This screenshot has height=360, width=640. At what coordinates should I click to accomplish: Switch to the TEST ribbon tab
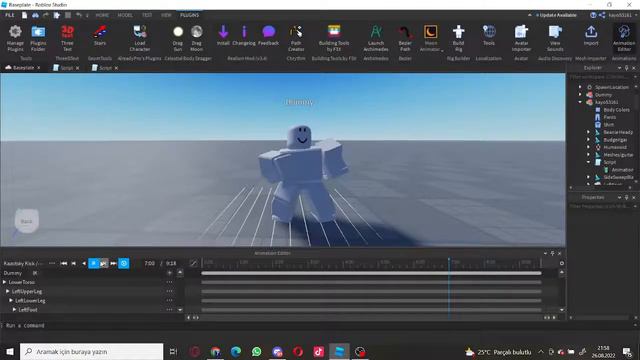pos(147,15)
